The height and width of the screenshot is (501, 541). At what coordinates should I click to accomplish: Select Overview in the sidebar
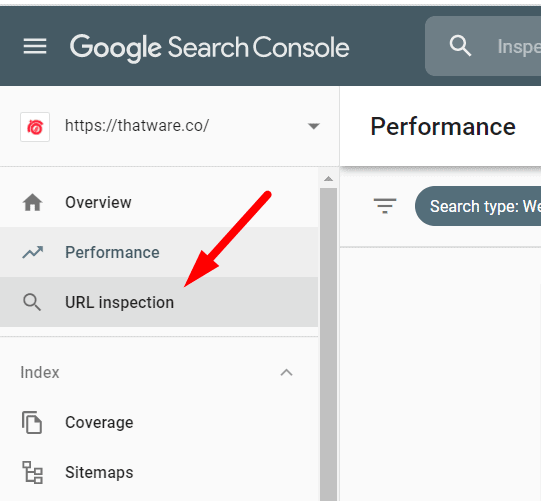(x=159, y=203)
